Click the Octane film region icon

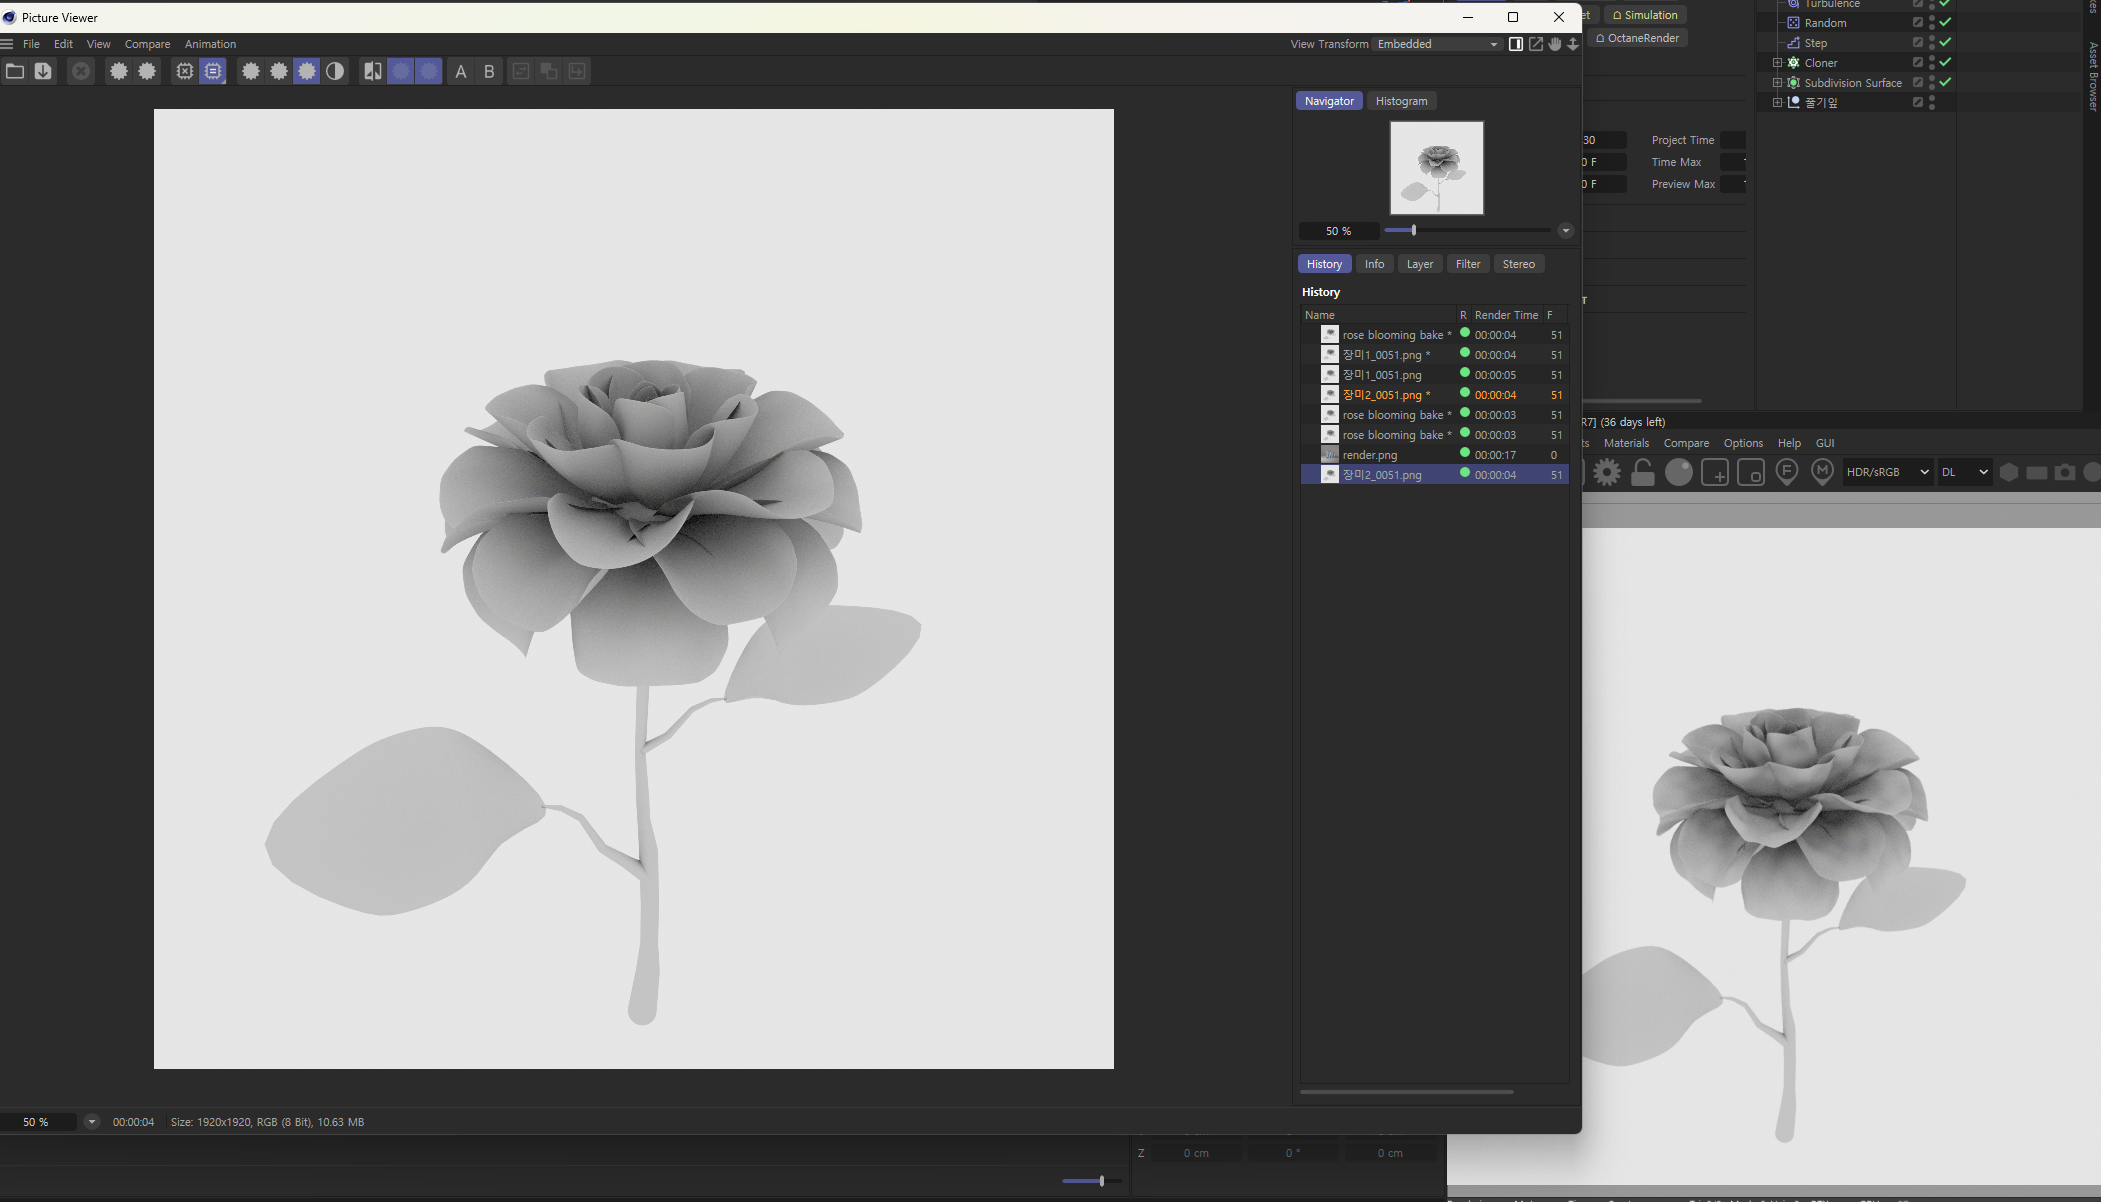click(1751, 472)
